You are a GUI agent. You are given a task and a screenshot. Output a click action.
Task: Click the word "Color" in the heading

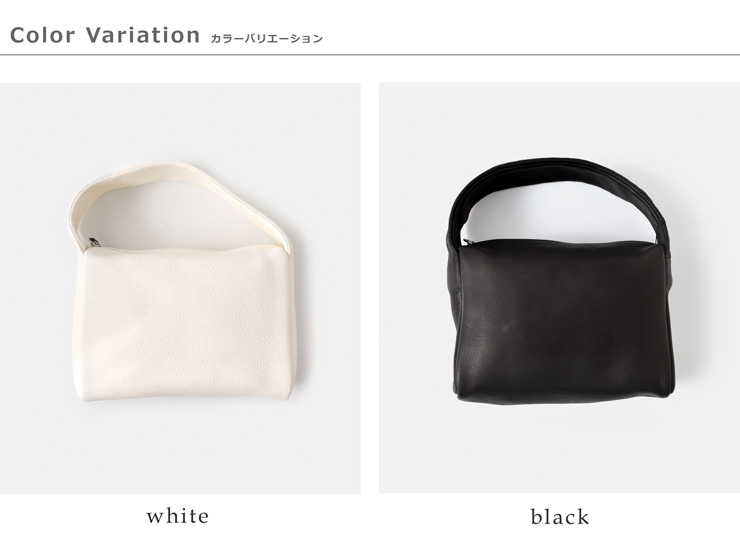point(42,35)
